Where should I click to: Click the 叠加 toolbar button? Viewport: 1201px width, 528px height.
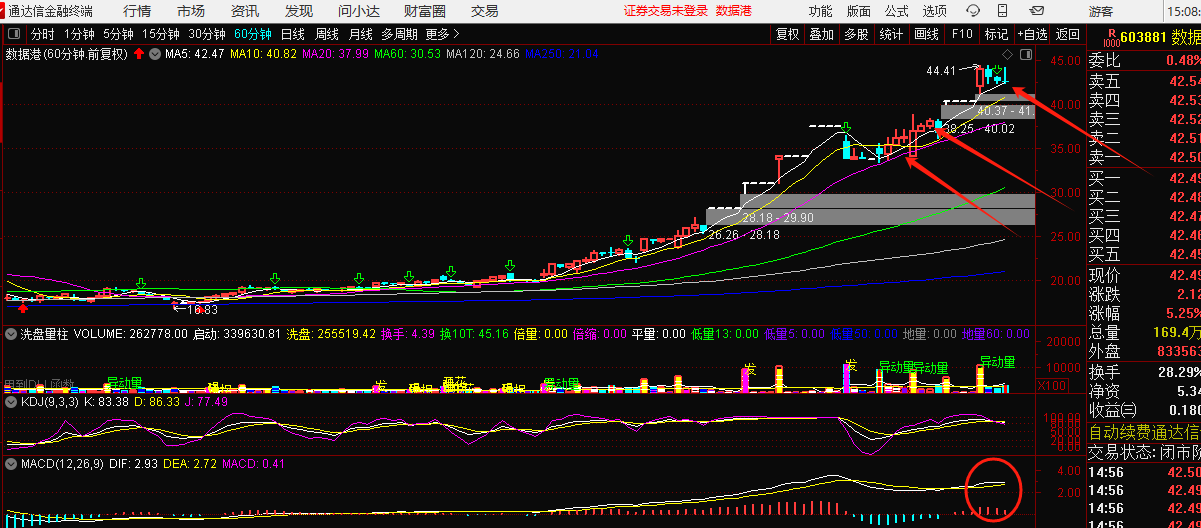(822, 34)
